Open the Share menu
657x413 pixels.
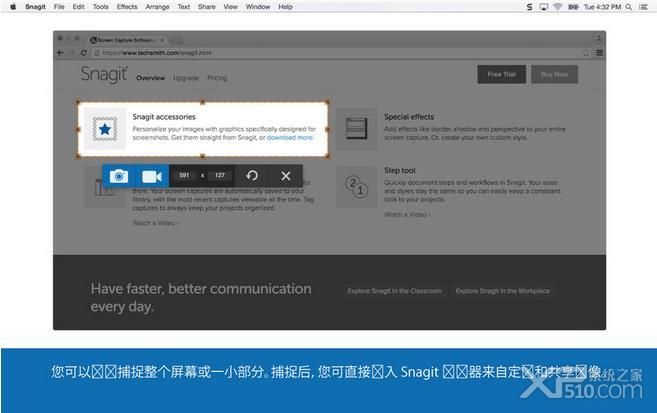pos(207,7)
